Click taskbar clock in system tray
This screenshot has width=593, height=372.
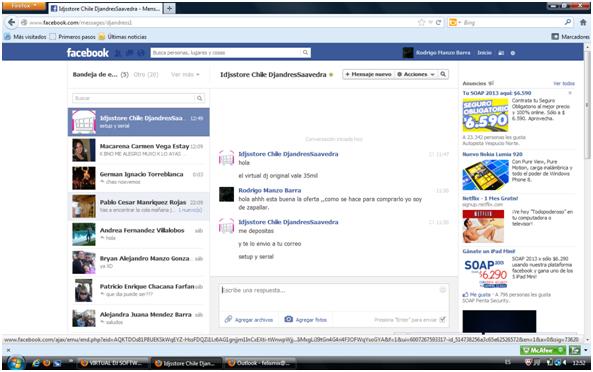tap(579, 363)
